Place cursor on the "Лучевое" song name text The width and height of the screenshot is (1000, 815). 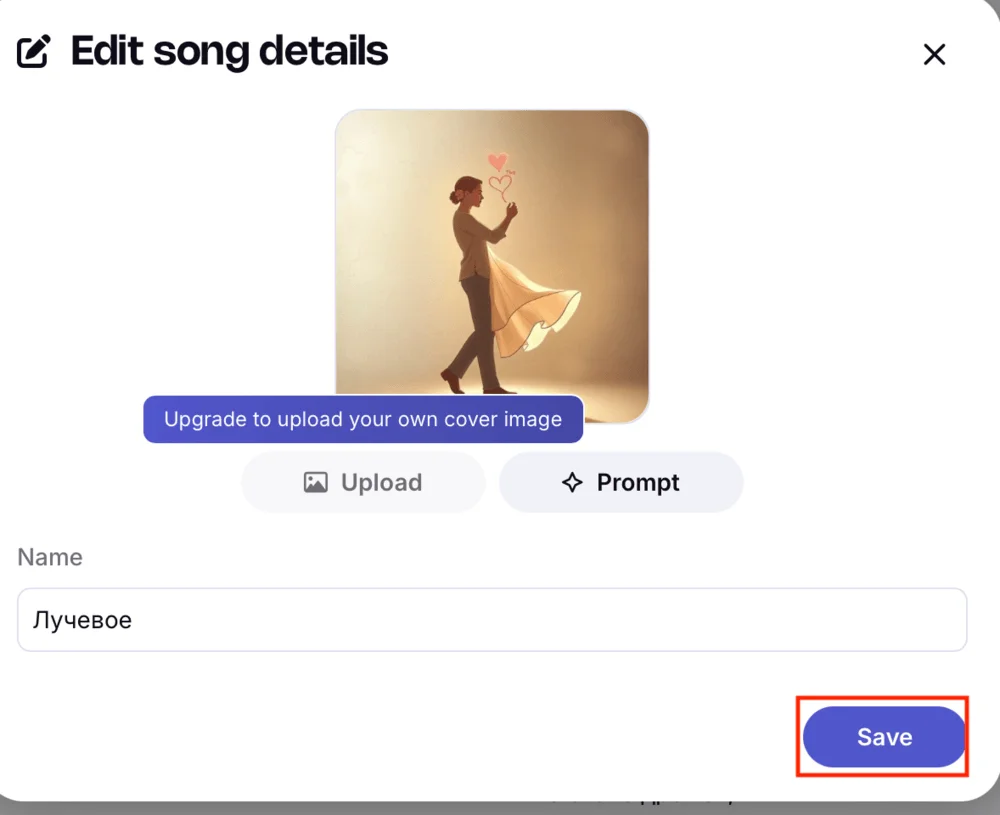coord(82,620)
